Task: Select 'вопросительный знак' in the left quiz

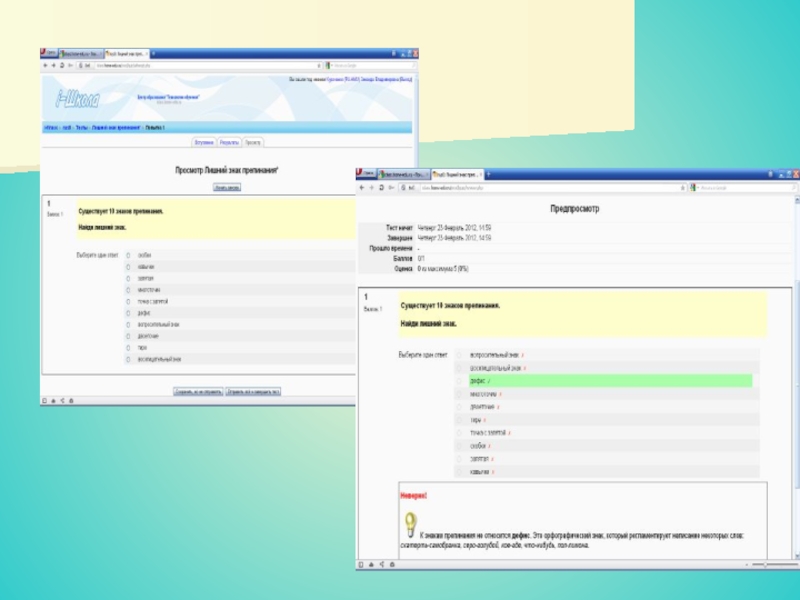Action: pos(128,324)
